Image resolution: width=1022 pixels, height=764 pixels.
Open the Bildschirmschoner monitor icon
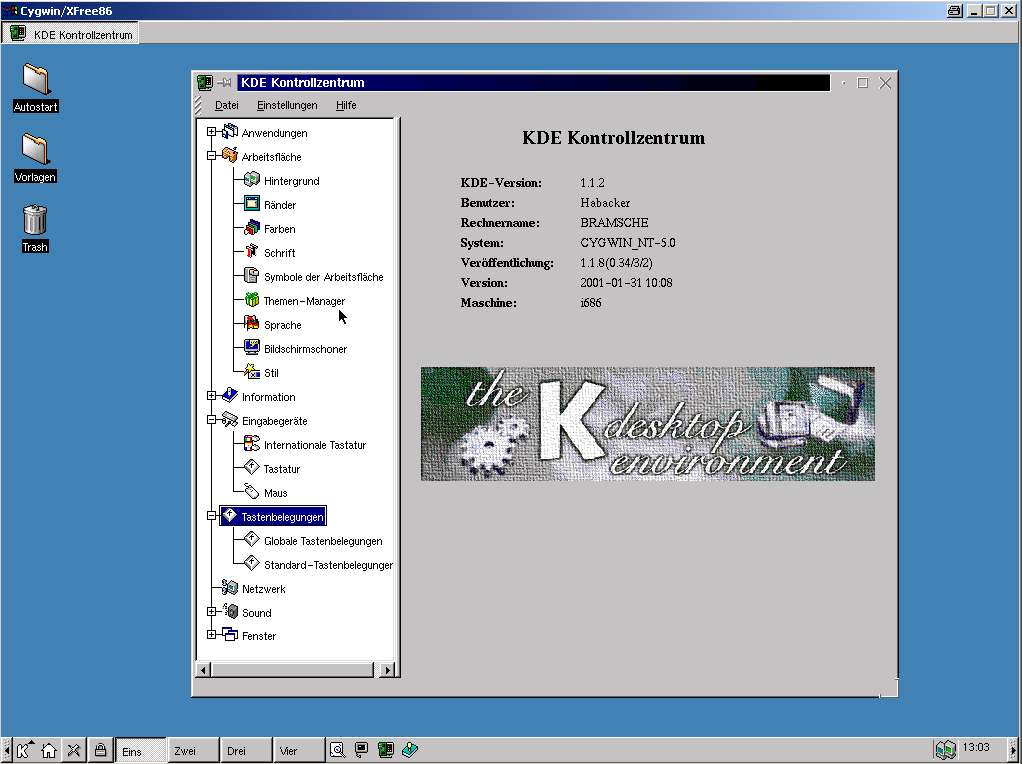point(252,349)
